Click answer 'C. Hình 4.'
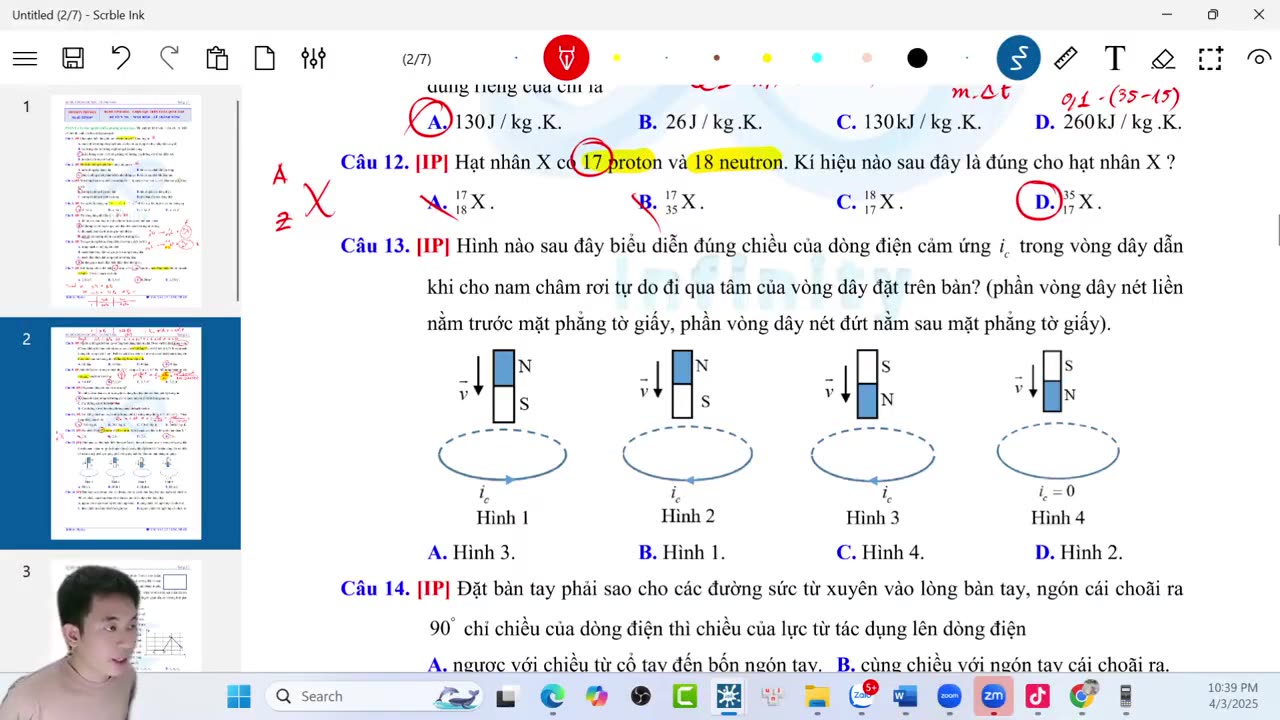 point(880,552)
